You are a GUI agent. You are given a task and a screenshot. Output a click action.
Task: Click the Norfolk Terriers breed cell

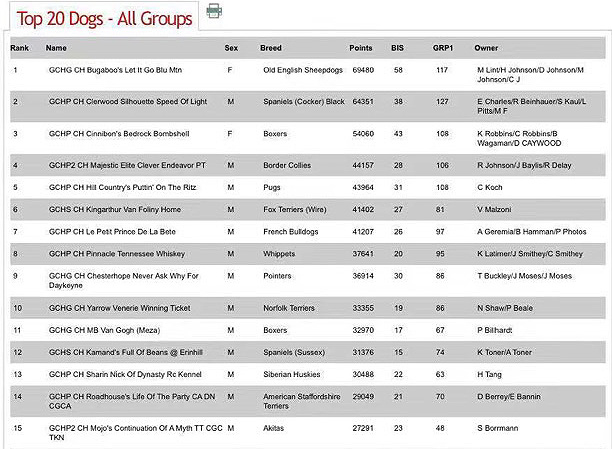(x=289, y=308)
